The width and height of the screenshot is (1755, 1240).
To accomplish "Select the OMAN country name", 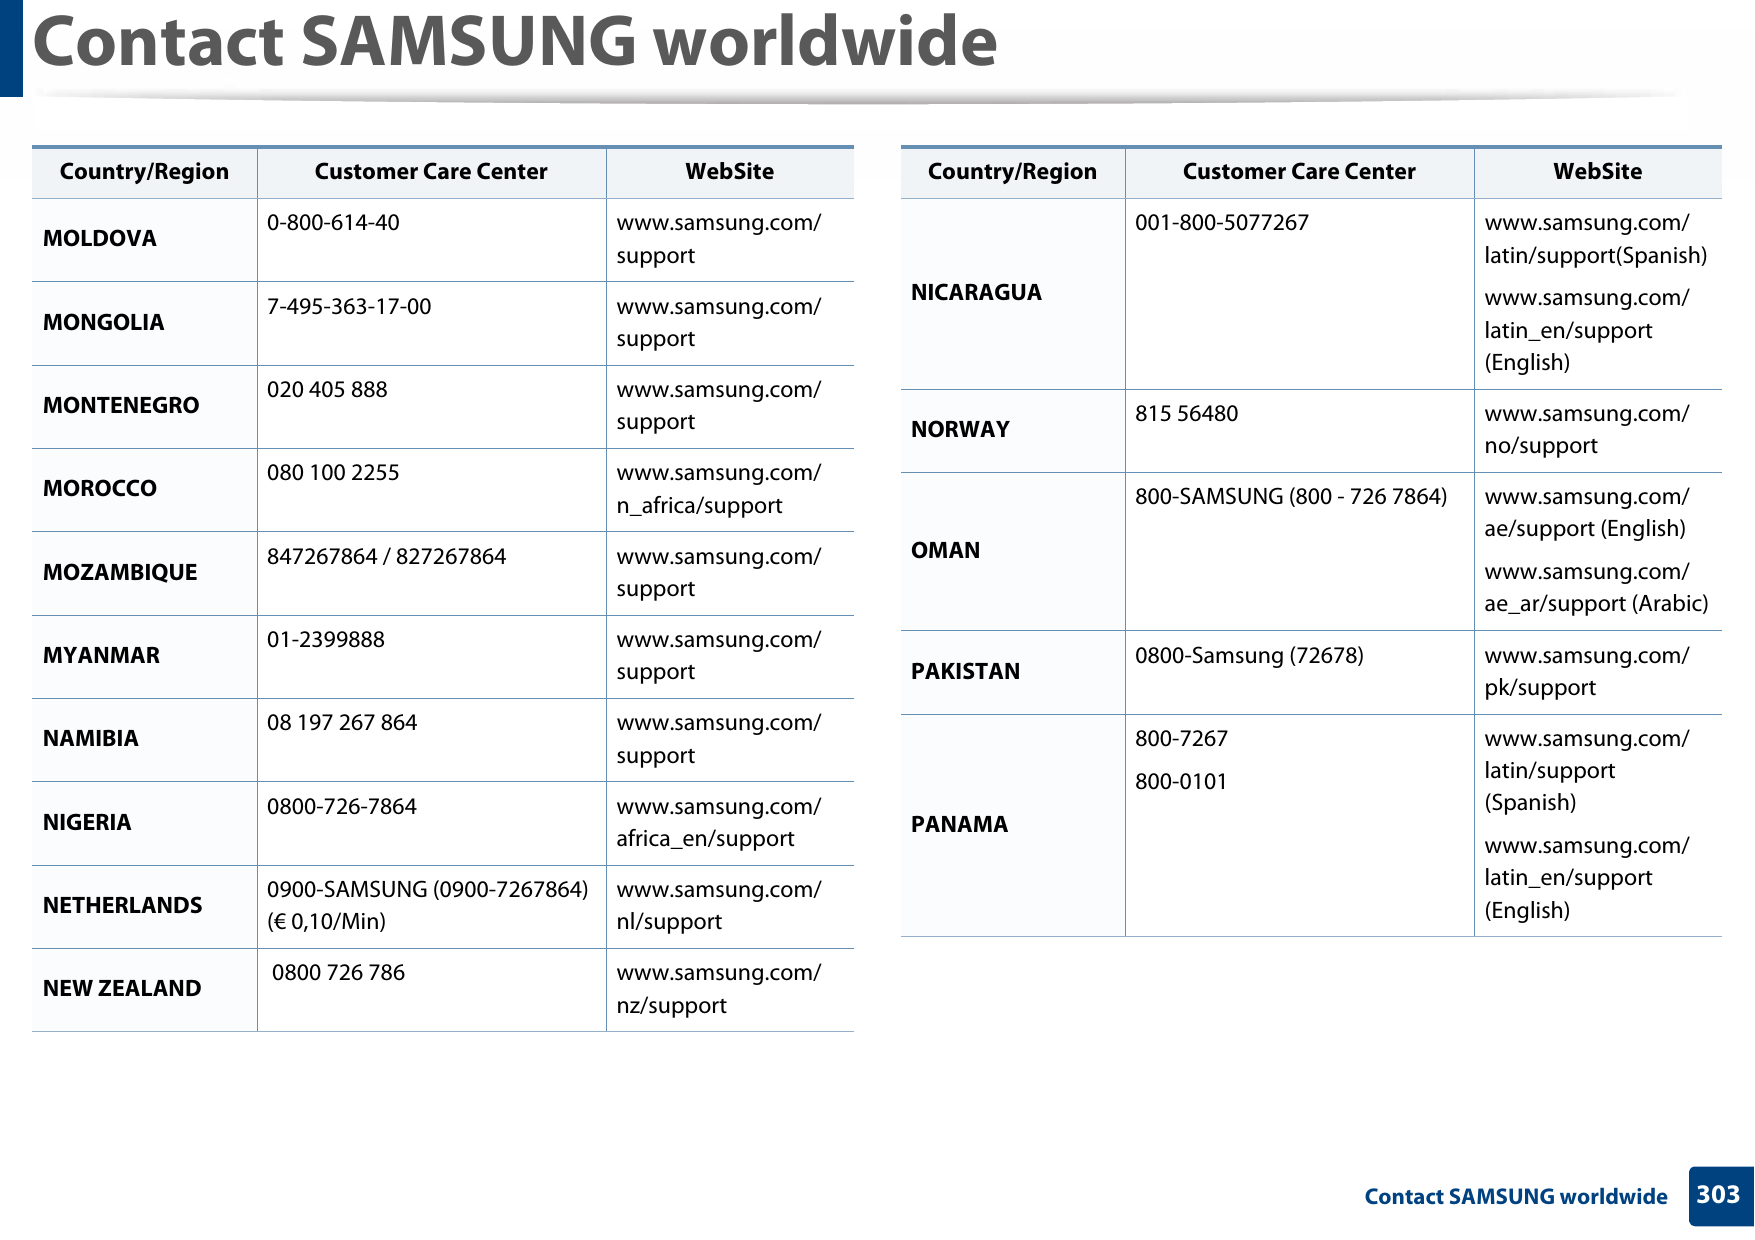I will tap(945, 551).
